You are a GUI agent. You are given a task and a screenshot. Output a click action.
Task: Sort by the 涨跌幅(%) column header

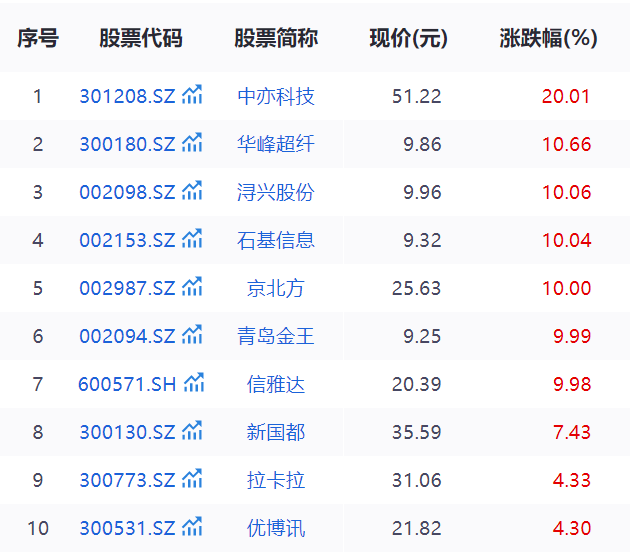(548, 39)
